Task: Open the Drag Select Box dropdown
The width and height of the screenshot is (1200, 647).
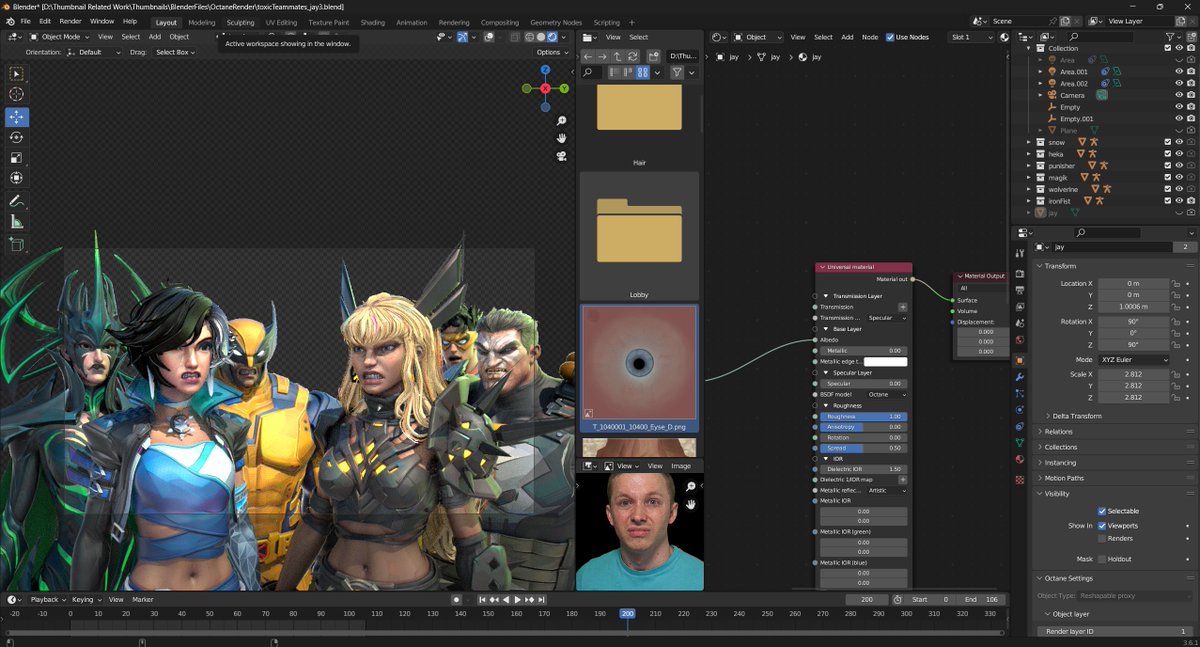Action: (175, 52)
